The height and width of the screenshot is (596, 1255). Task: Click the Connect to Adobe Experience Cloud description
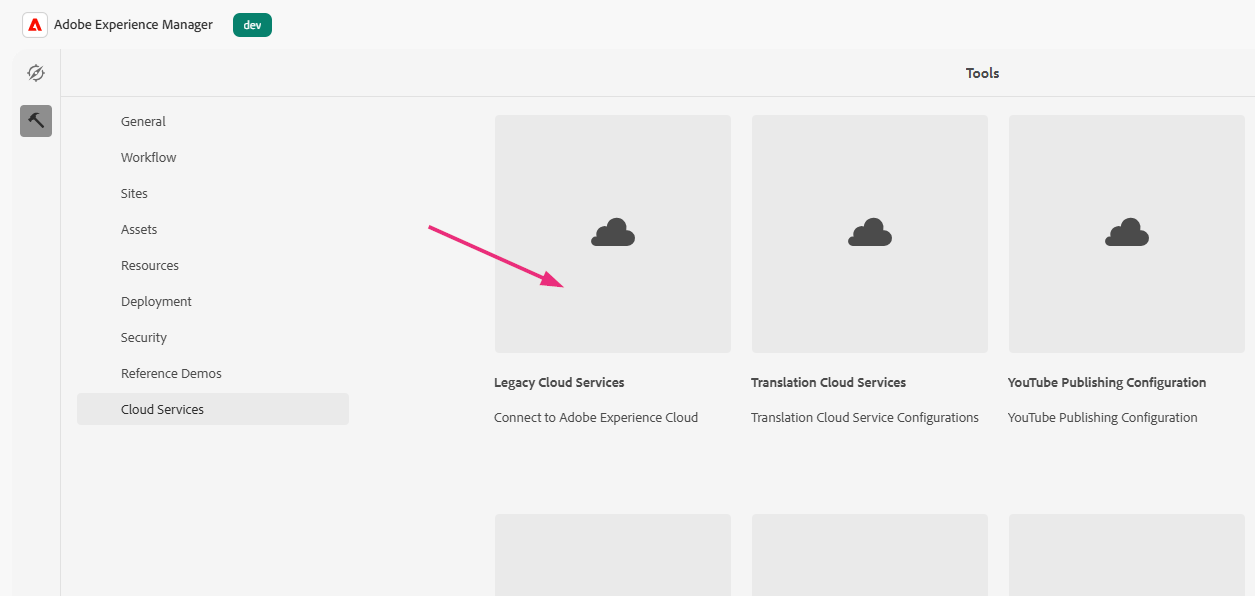pyautogui.click(x=596, y=418)
